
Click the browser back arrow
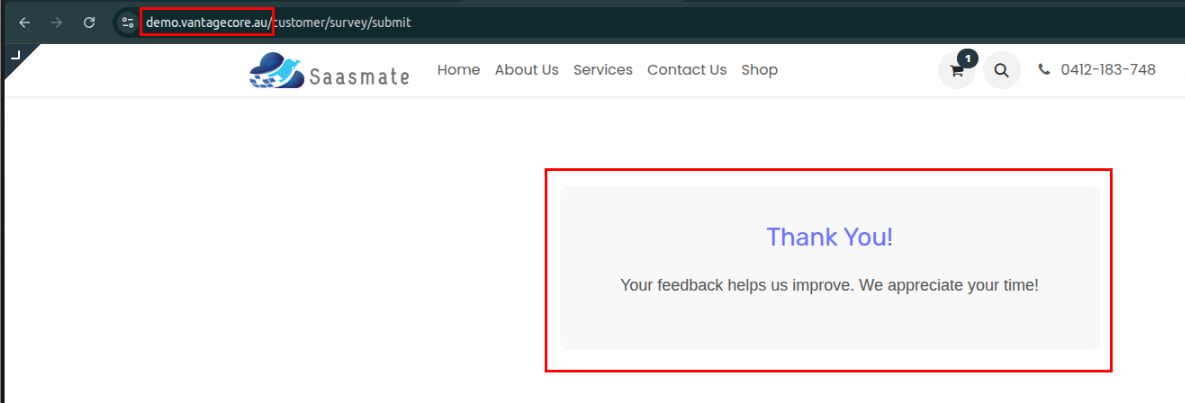(x=25, y=22)
